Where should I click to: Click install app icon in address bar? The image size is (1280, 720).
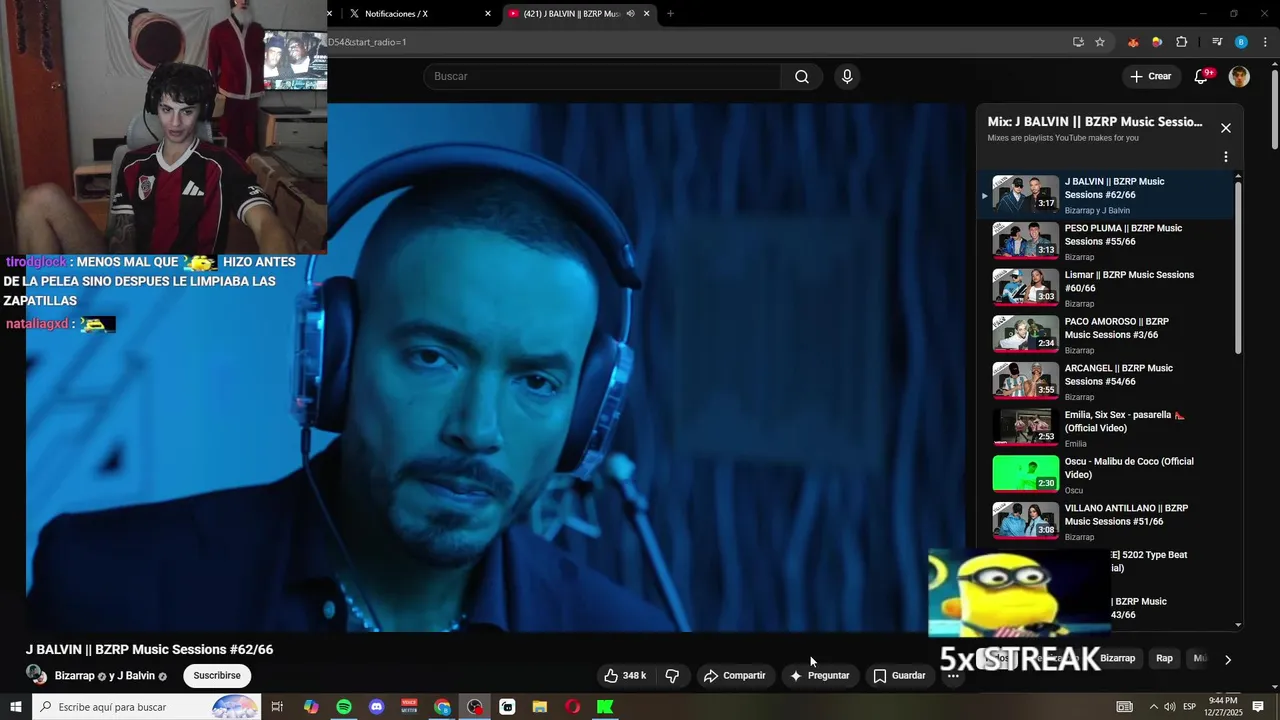1078,42
